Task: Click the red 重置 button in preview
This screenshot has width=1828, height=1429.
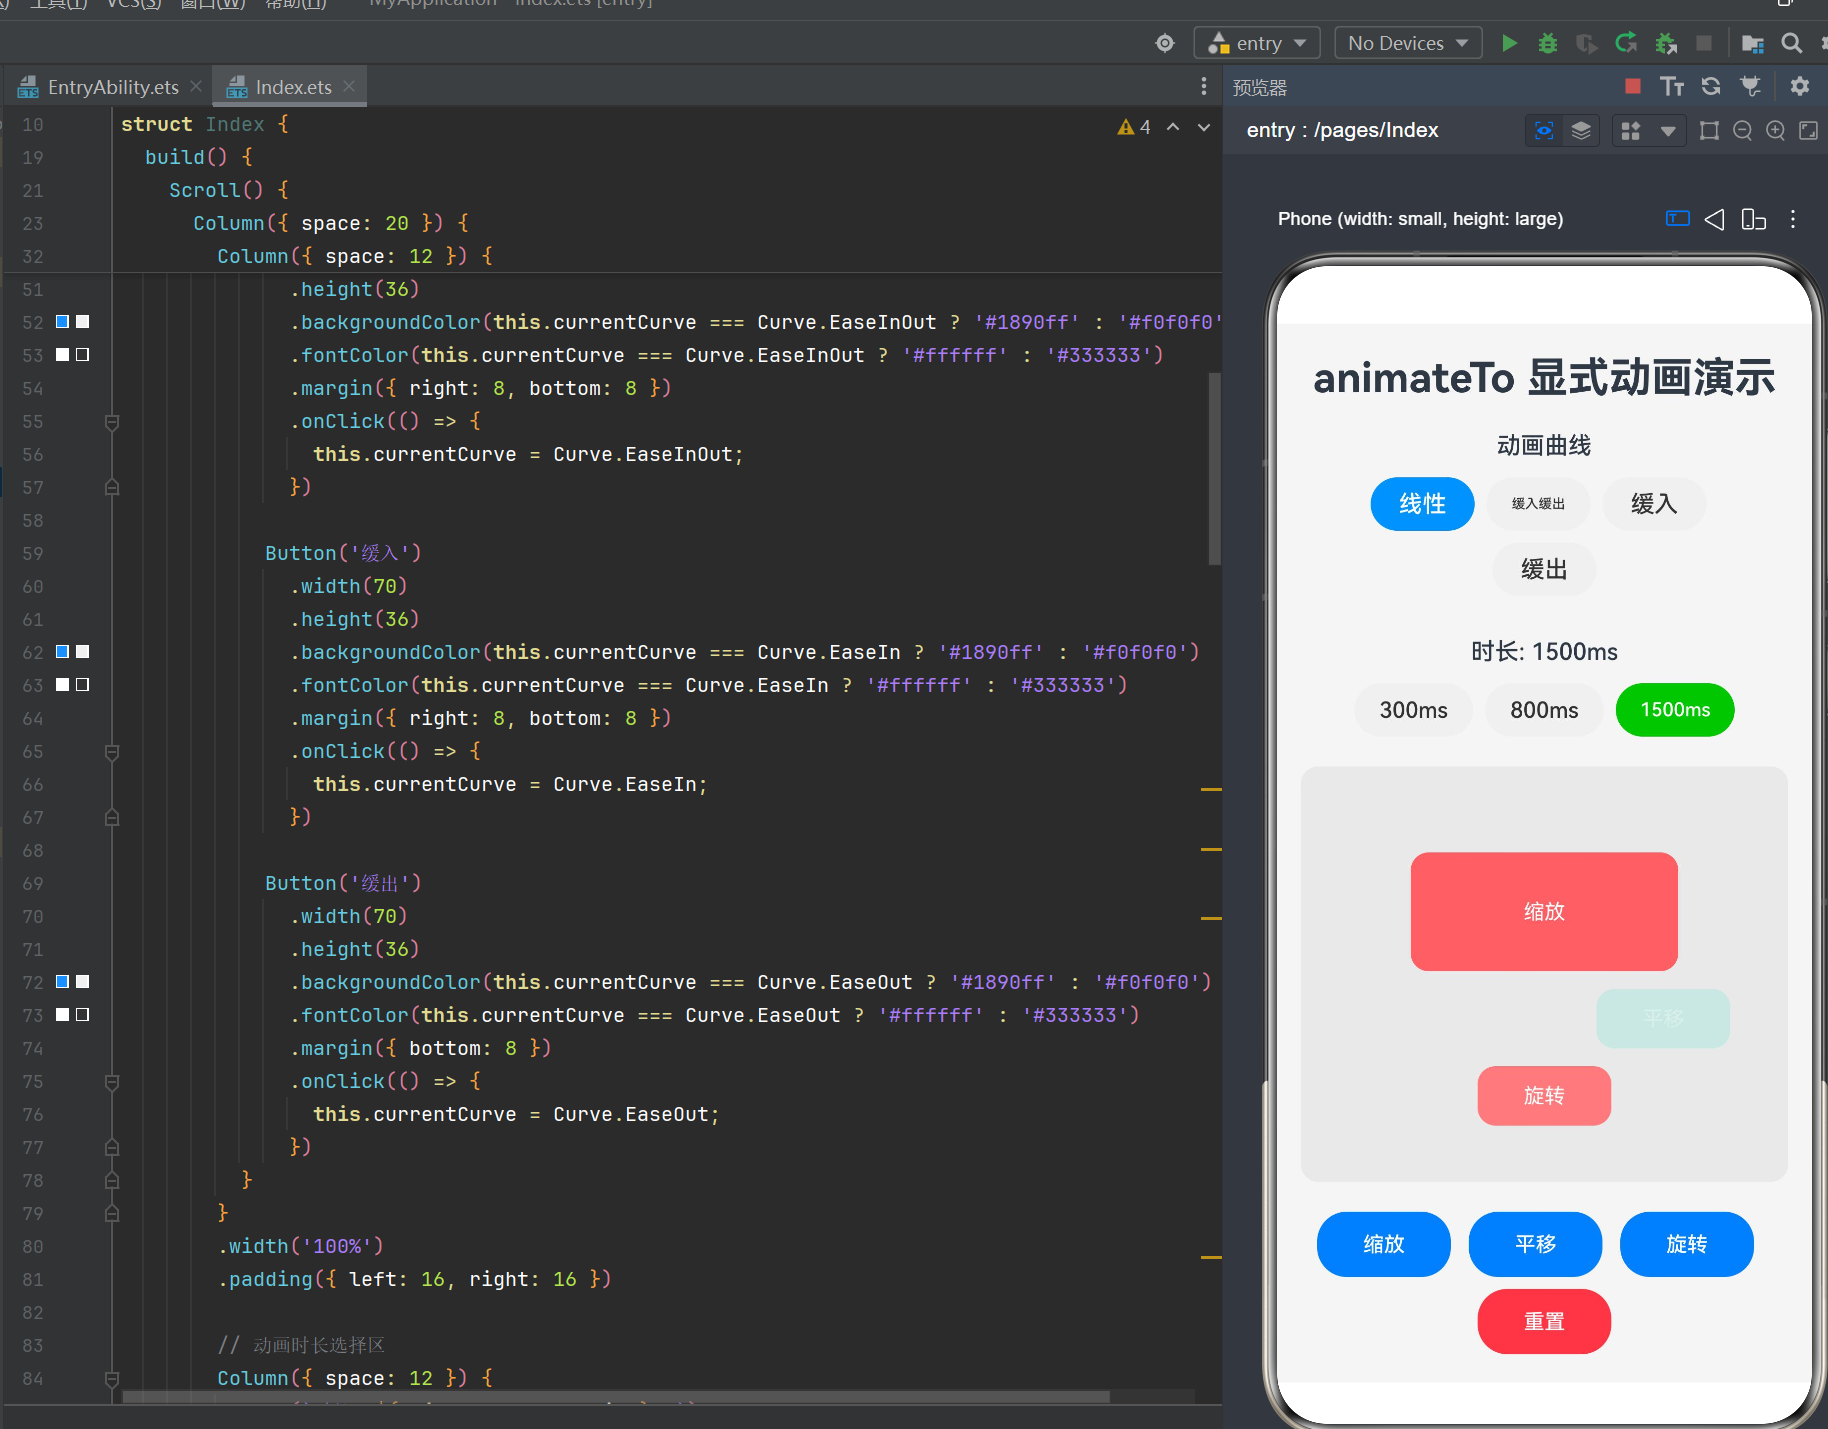Action: click(x=1544, y=1322)
